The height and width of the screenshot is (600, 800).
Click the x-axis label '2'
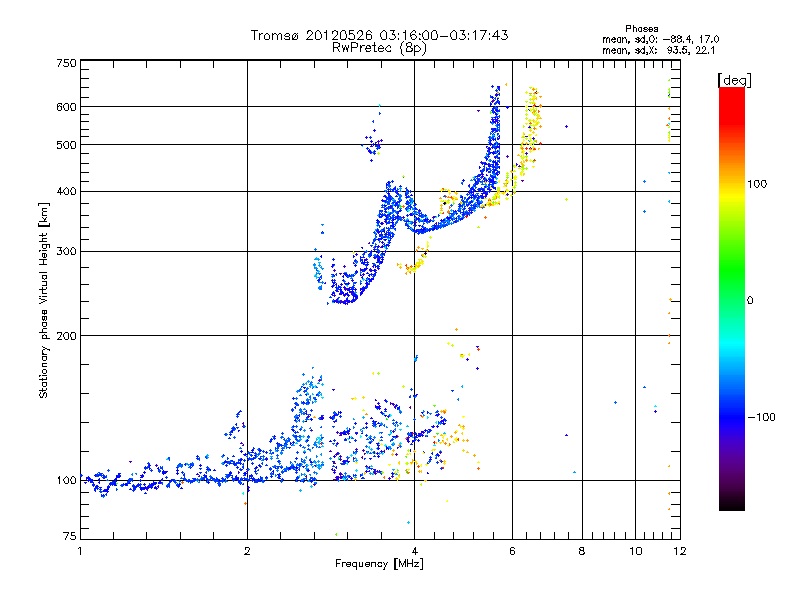tap(247, 551)
